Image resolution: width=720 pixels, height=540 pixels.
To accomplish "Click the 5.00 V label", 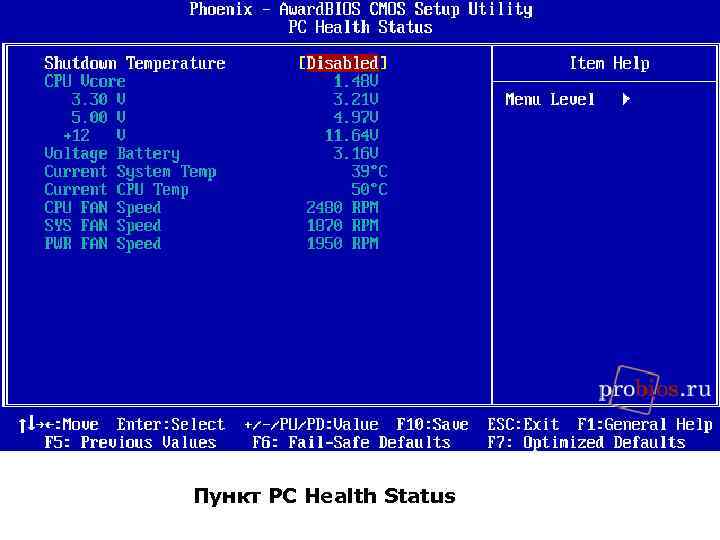I will coord(98,117).
